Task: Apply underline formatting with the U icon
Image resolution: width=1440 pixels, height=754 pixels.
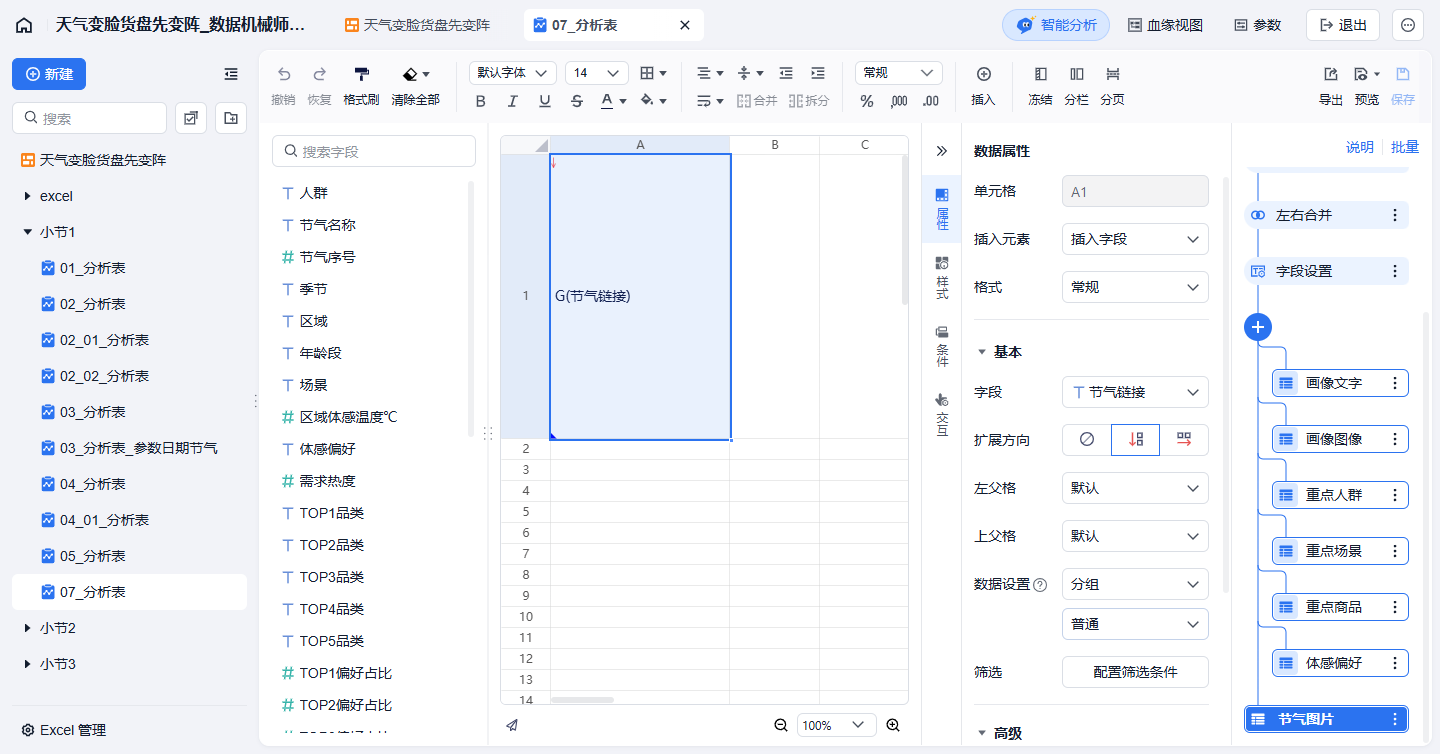Action: point(545,100)
